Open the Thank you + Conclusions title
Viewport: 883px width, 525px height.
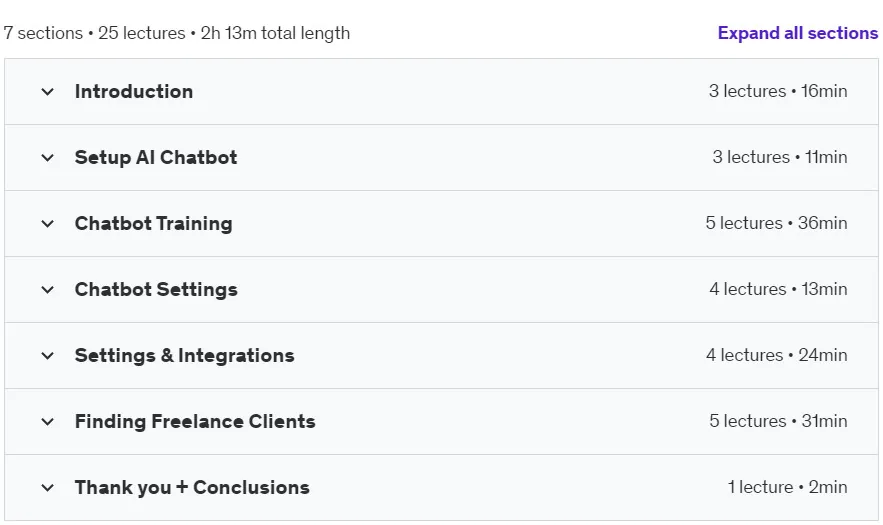click(x=192, y=487)
